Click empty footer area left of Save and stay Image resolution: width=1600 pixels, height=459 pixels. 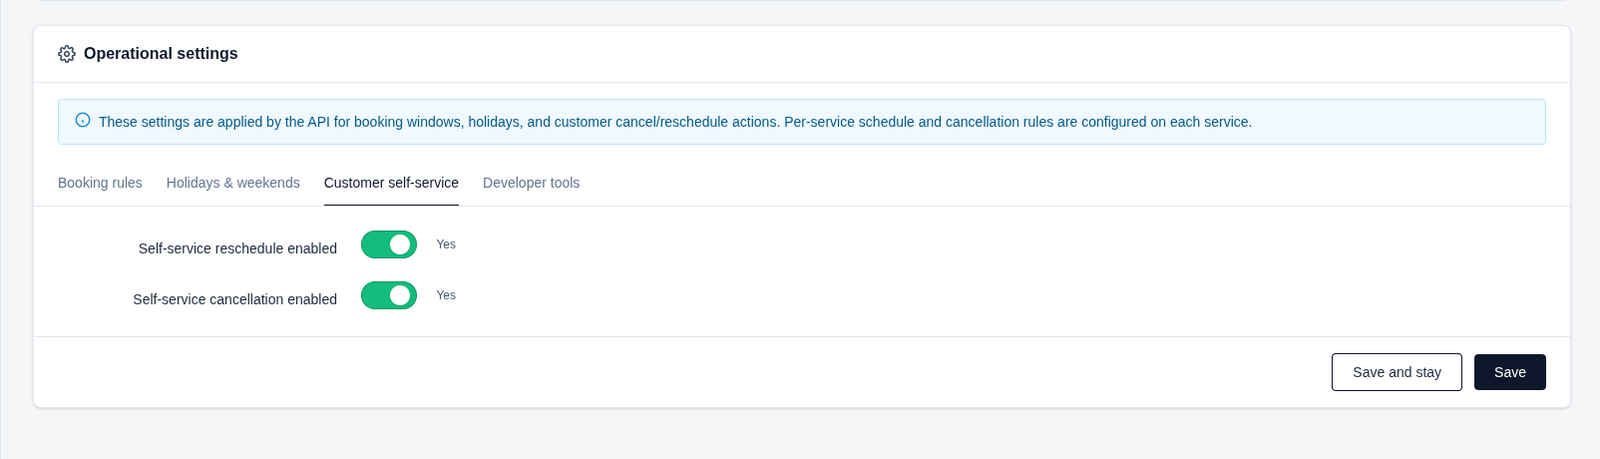(680, 372)
